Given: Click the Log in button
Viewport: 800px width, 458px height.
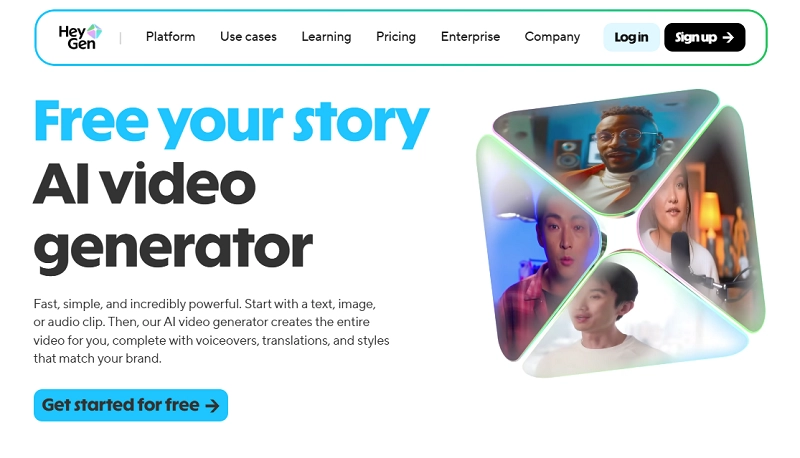Looking at the screenshot, I should [631, 37].
